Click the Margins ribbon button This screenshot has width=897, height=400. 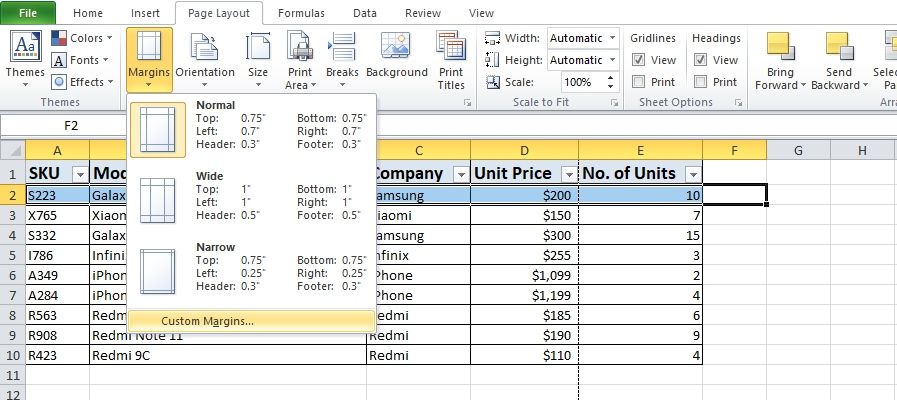(149, 60)
